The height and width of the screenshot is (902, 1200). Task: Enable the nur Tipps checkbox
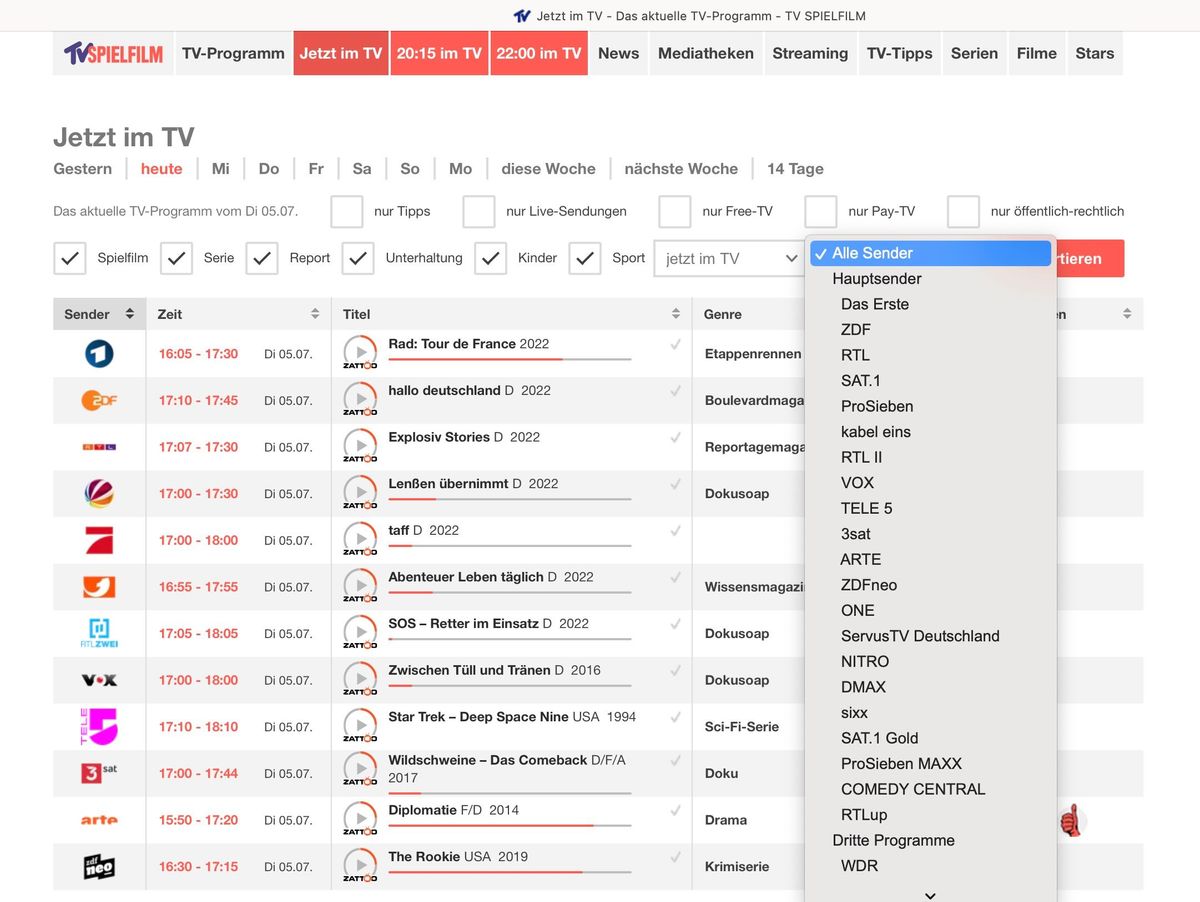pos(347,211)
